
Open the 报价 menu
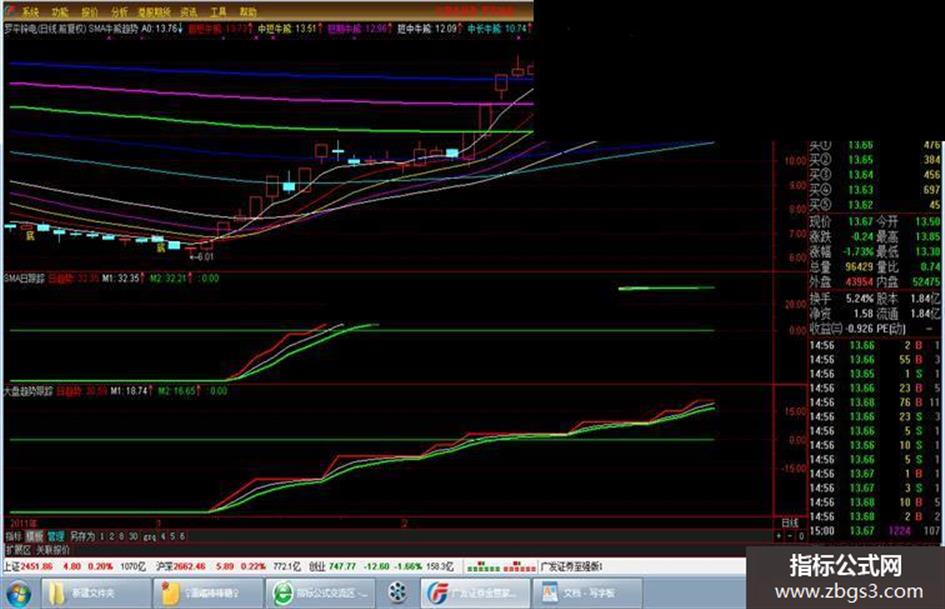(x=89, y=11)
